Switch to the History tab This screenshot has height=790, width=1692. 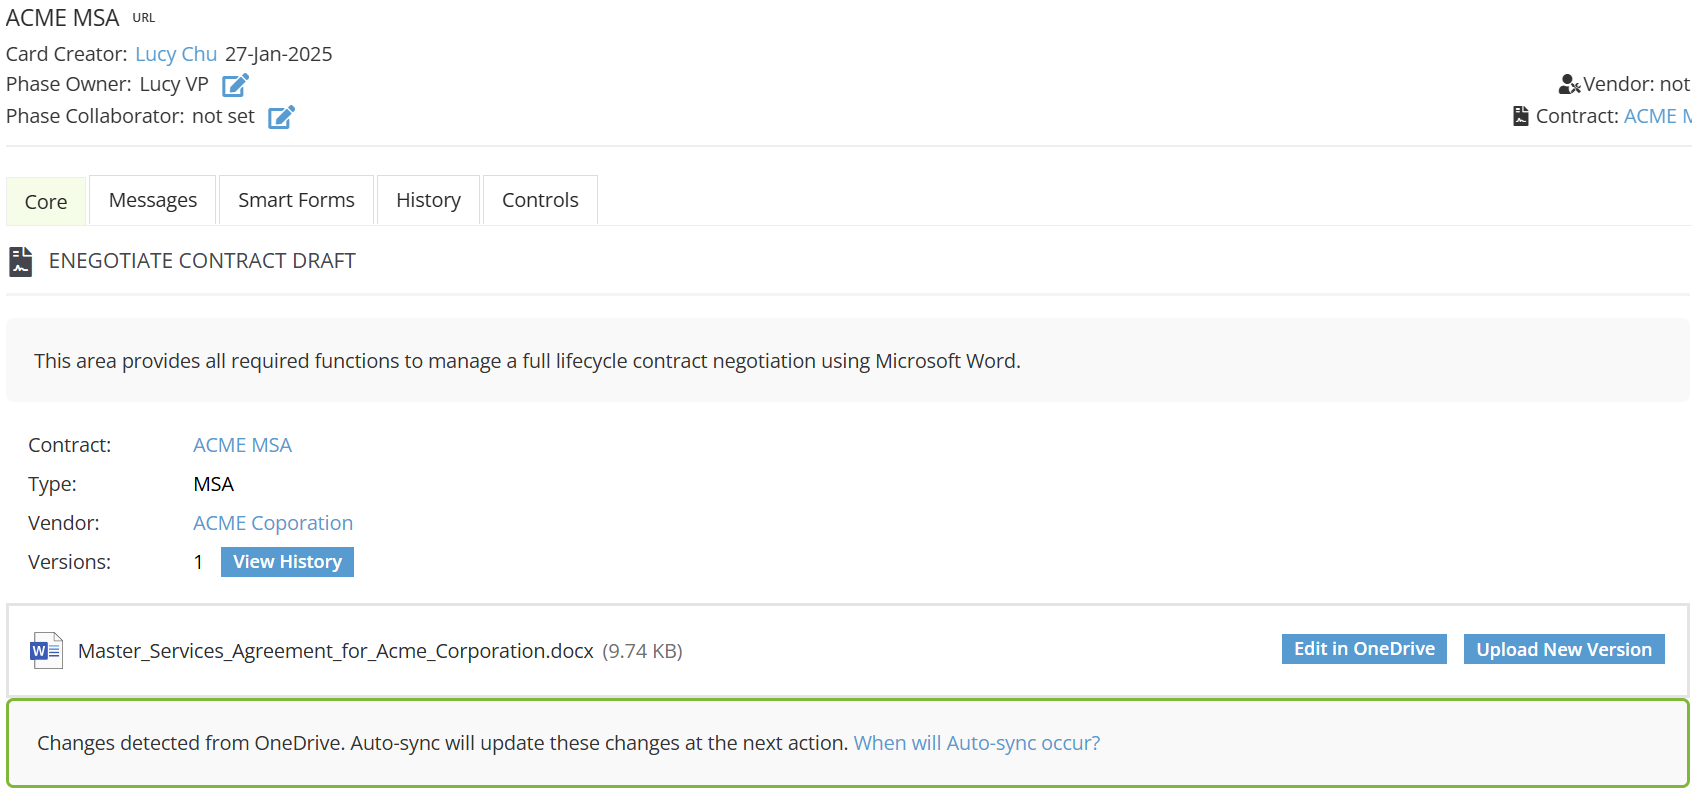[x=428, y=200]
